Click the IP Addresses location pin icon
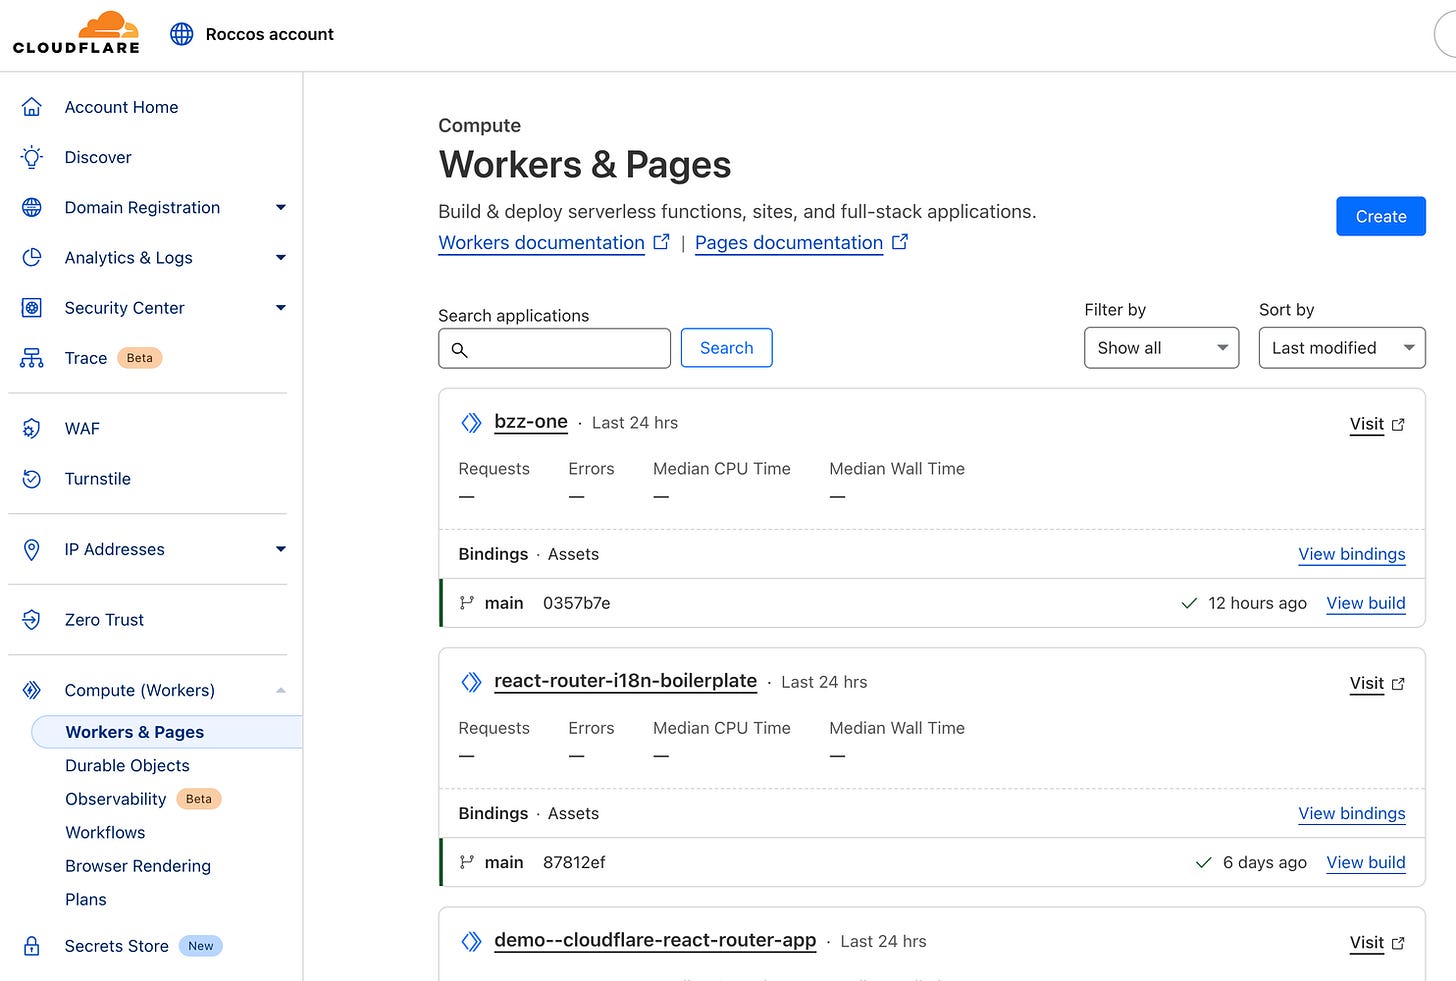Viewport: 1456px width, 981px height. tap(32, 549)
